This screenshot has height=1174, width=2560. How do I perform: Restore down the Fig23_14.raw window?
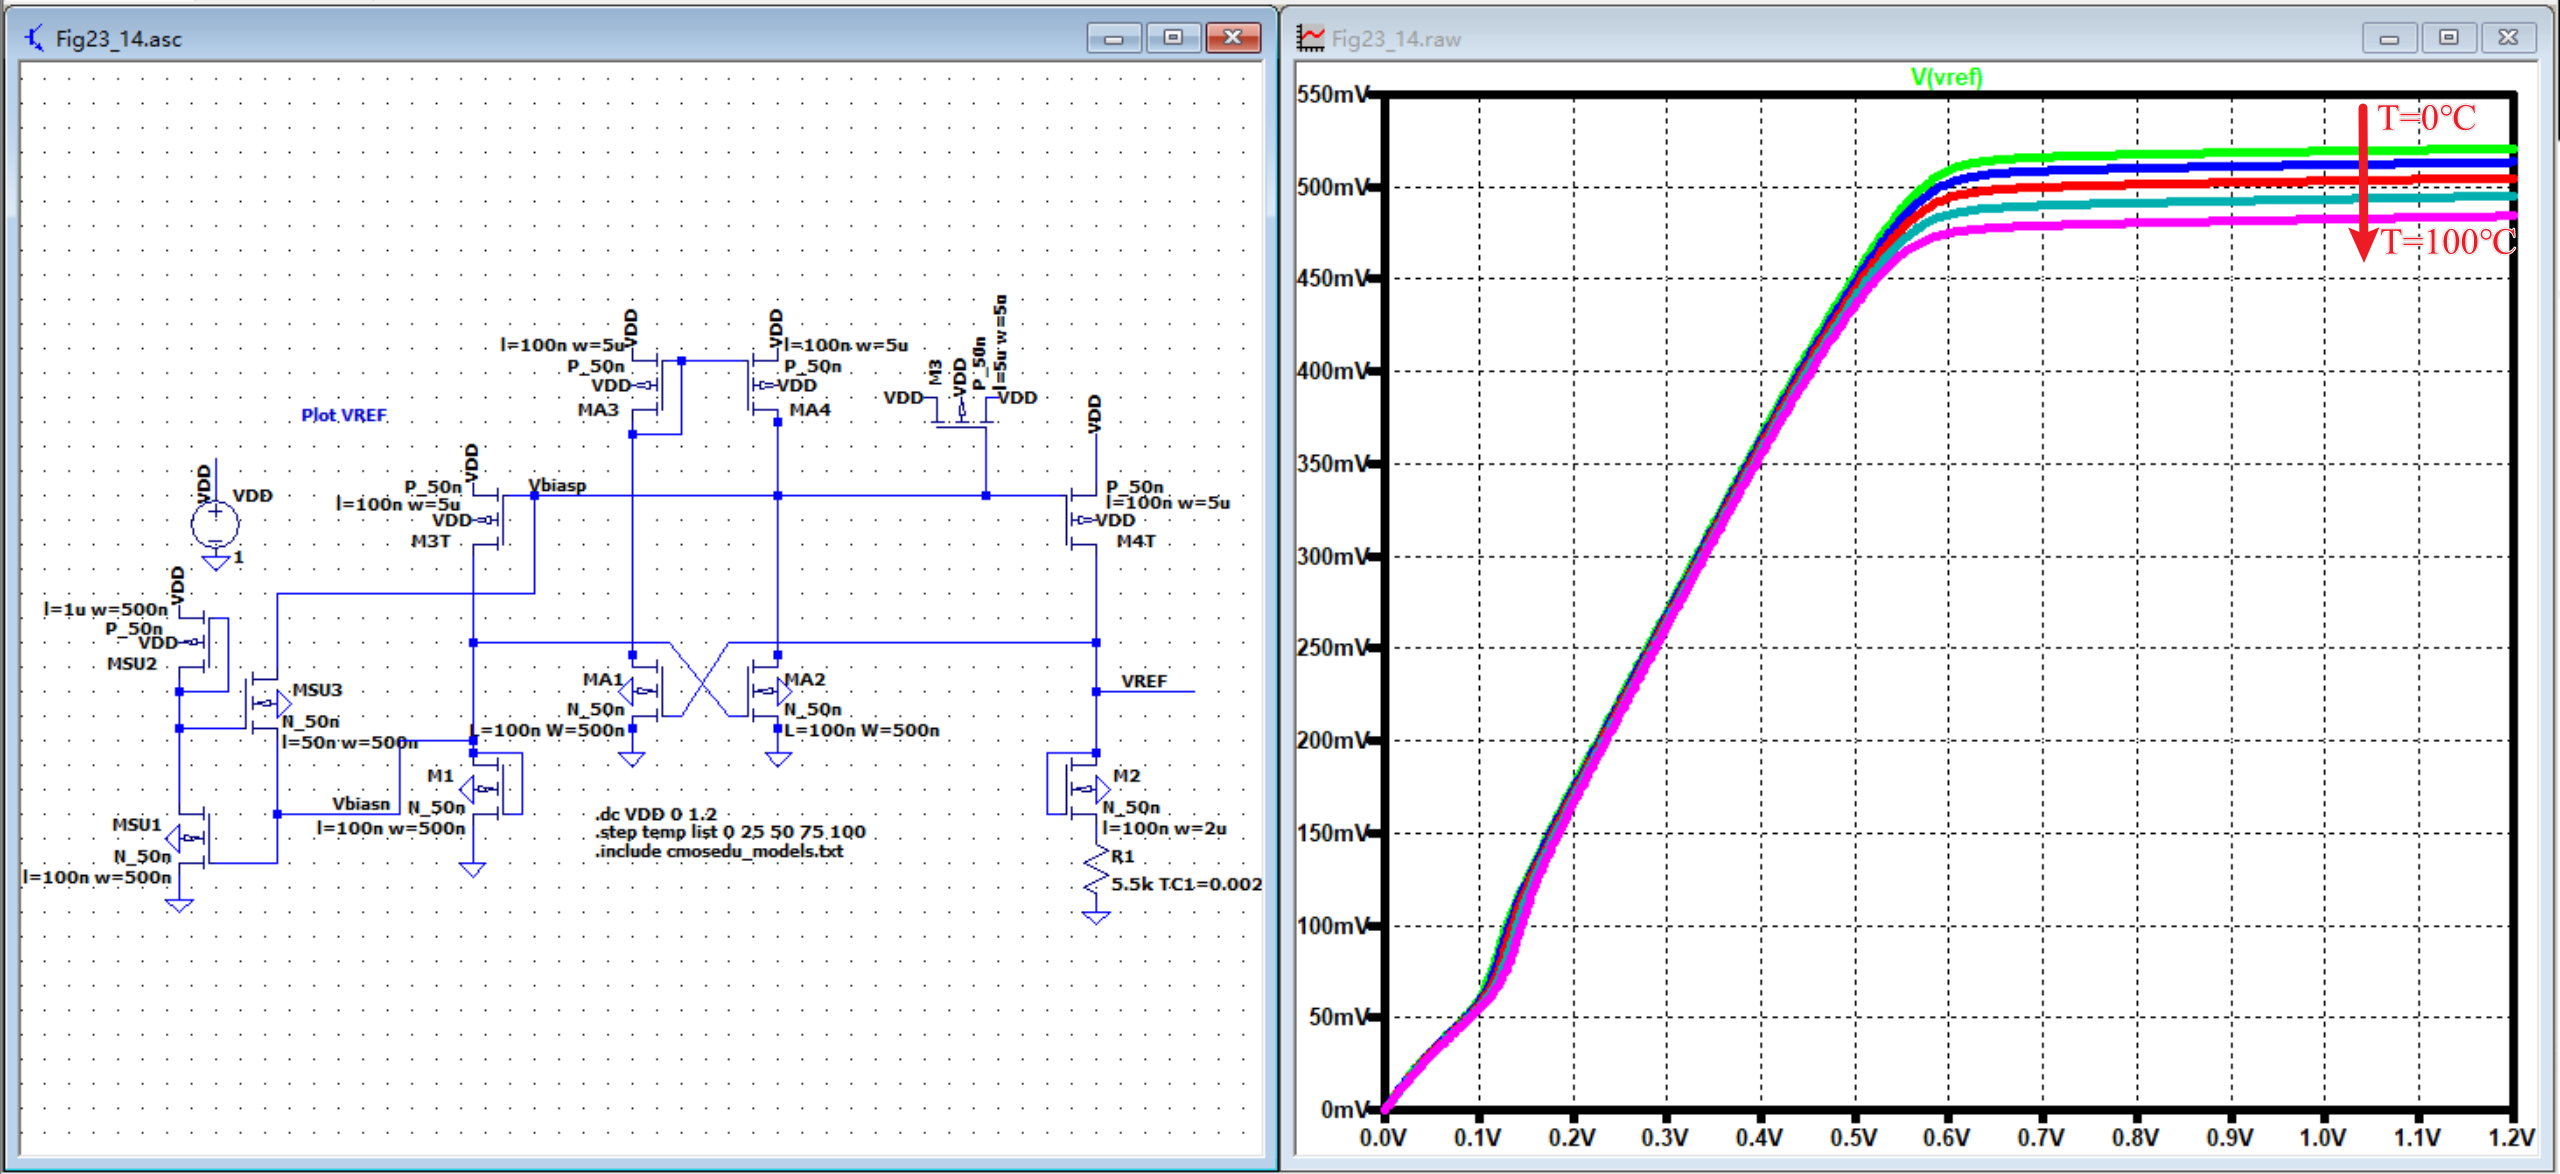[2449, 37]
